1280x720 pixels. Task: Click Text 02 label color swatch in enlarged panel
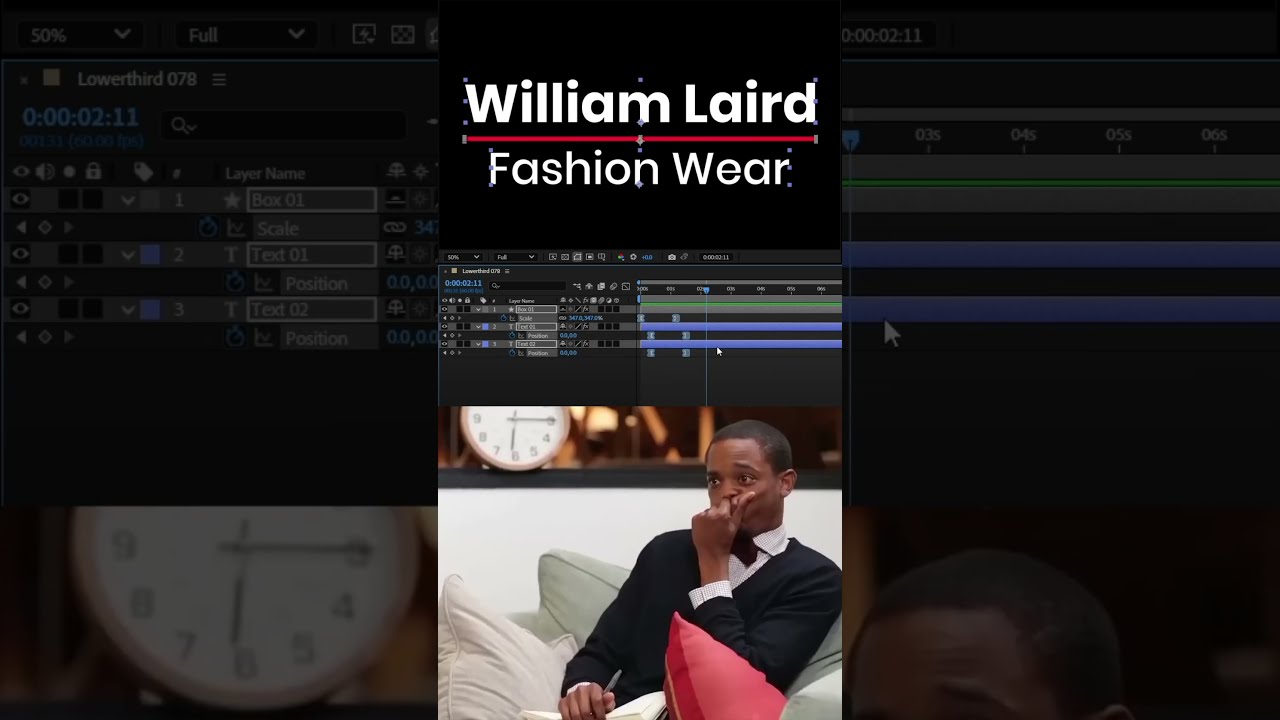click(x=149, y=310)
